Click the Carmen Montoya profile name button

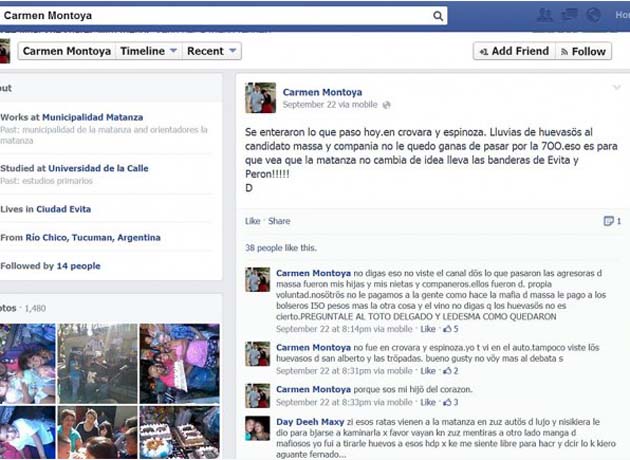coord(65,51)
